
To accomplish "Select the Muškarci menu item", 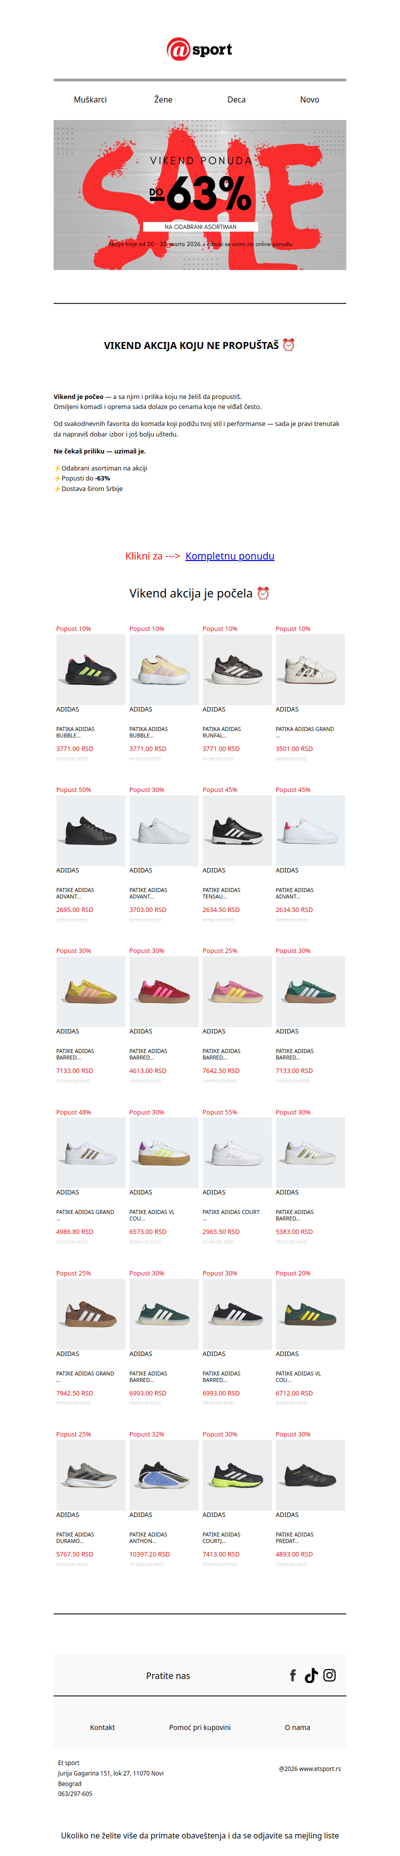I will tap(90, 100).
